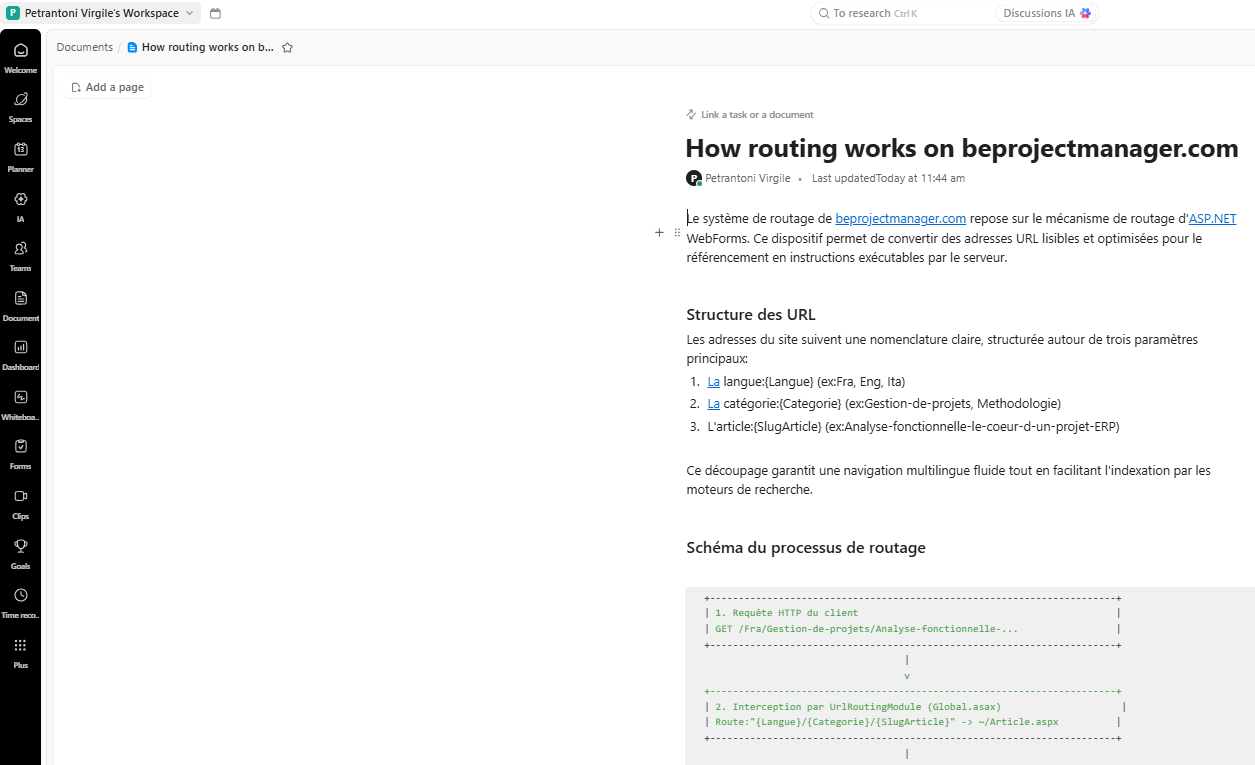
Task: Click Last updated Today at 11:44 am
Action: (888, 178)
